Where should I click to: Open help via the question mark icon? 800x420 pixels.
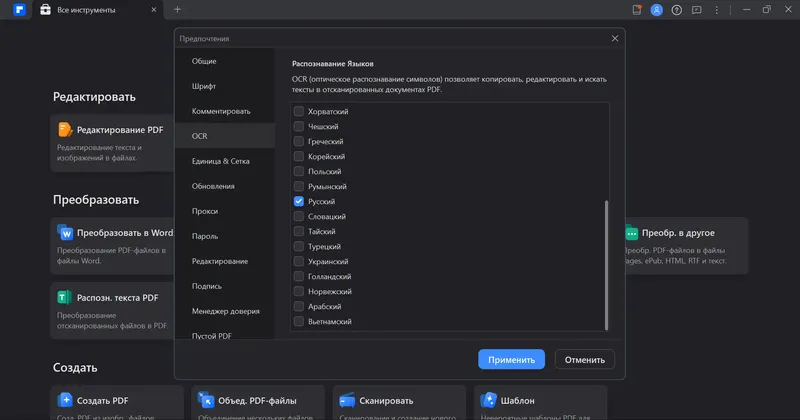[677, 10]
